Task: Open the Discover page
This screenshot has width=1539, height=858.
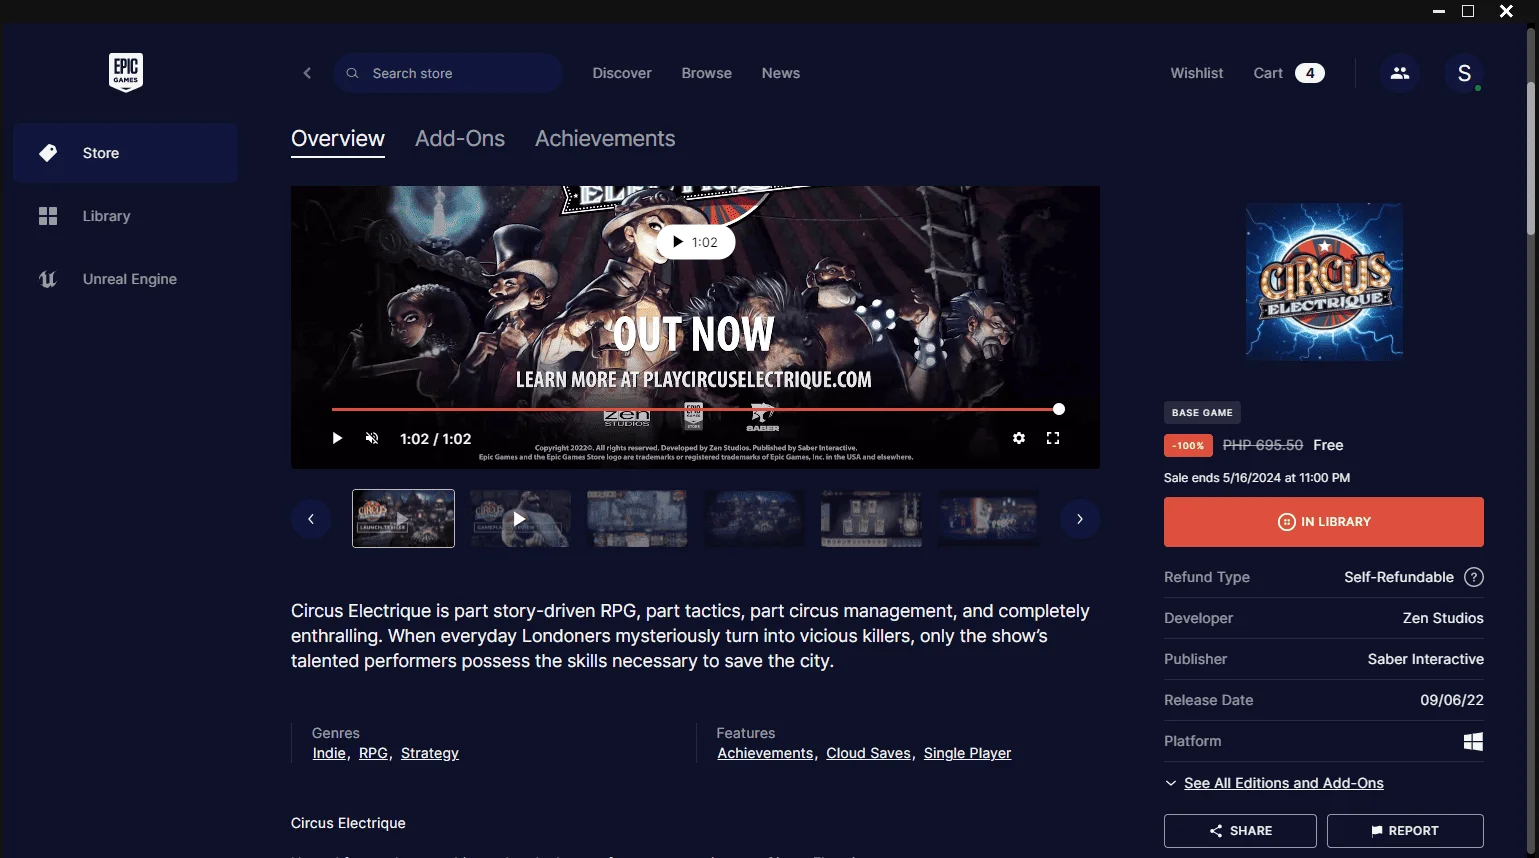Action: [x=622, y=73]
